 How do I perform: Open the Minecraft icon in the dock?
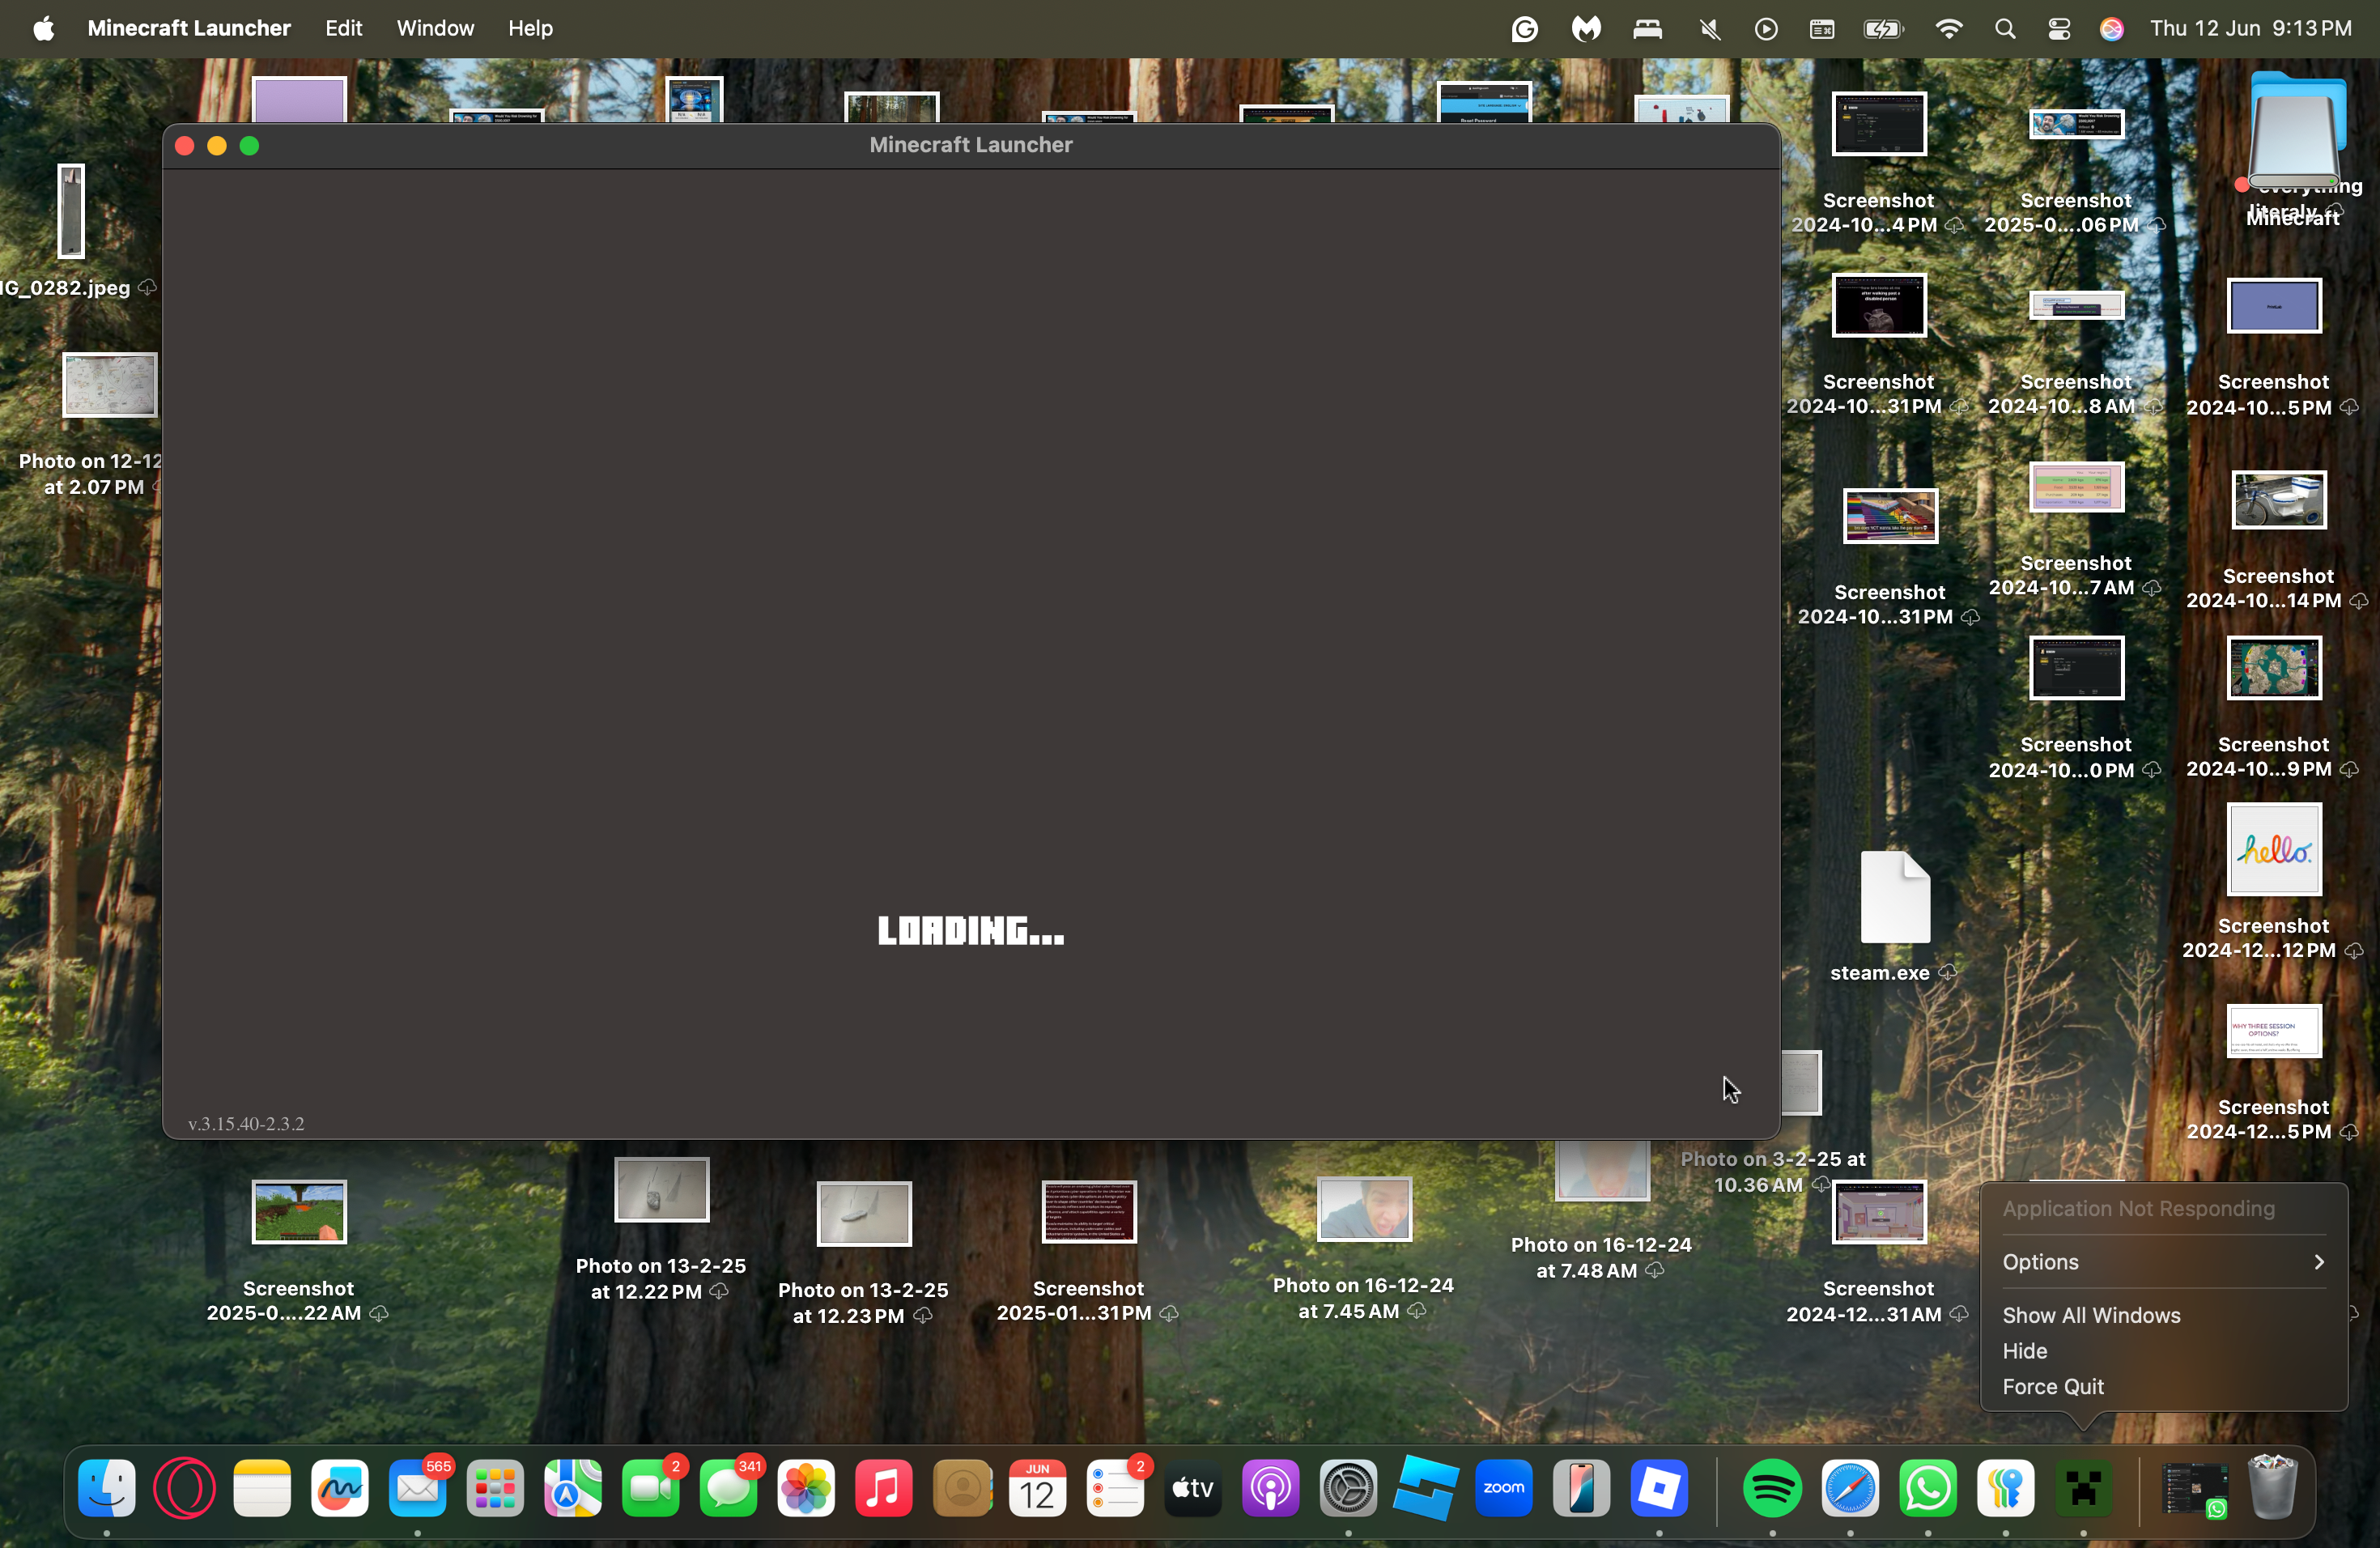click(x=2083, y=1488)
